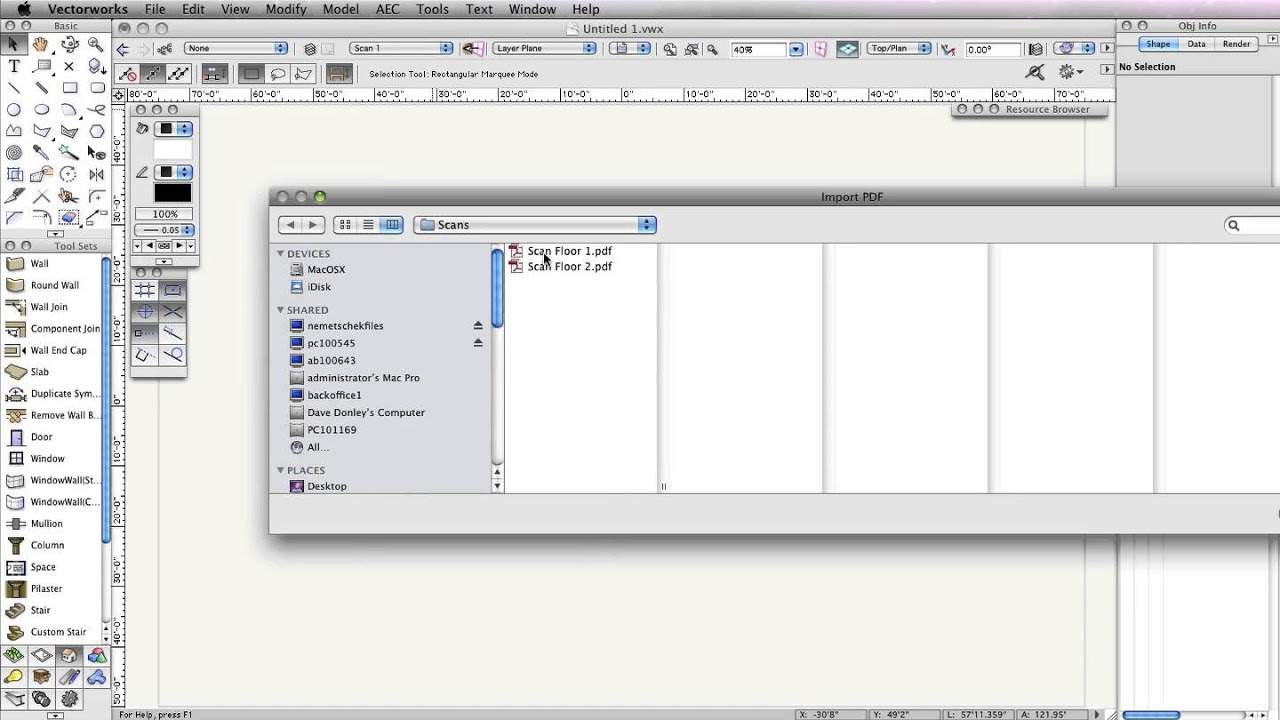Go back in Import PDF dialog
Image resolution: width=1280 pixels, height=720 pixels.
click(x=291, y=225)
